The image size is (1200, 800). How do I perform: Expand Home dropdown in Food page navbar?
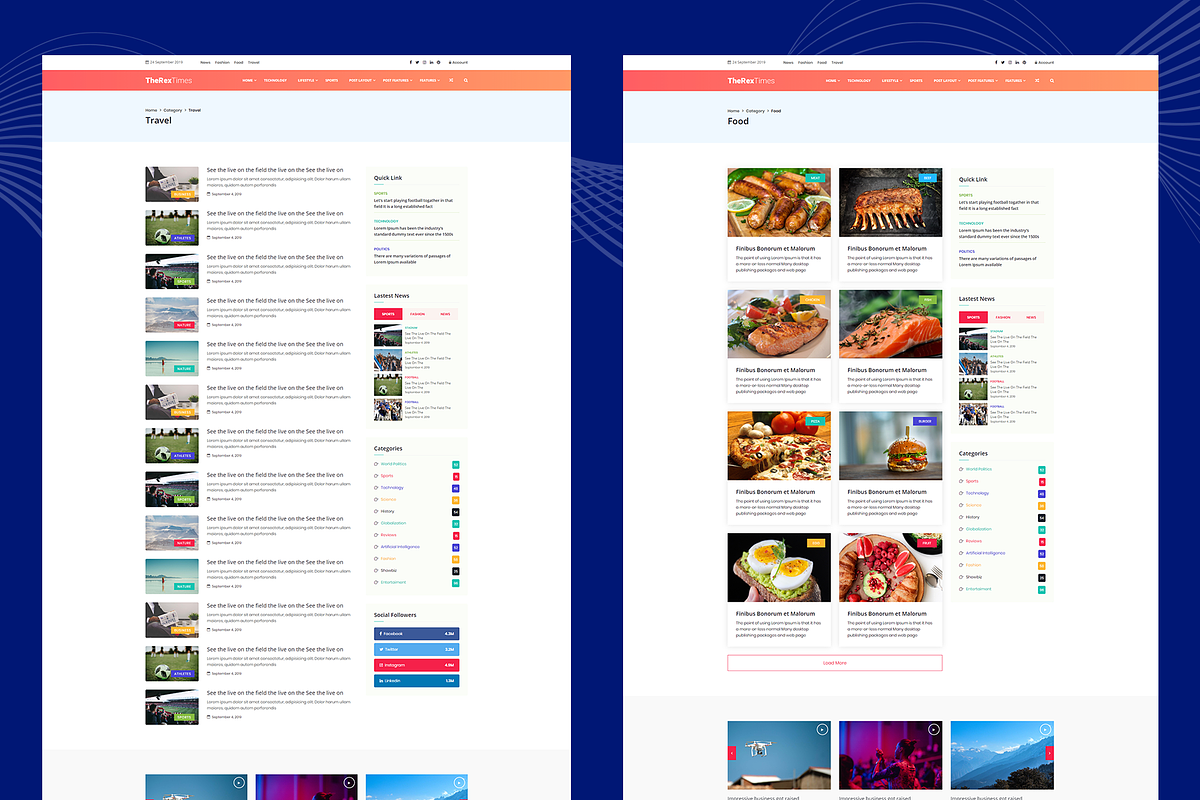coord(833,80)
